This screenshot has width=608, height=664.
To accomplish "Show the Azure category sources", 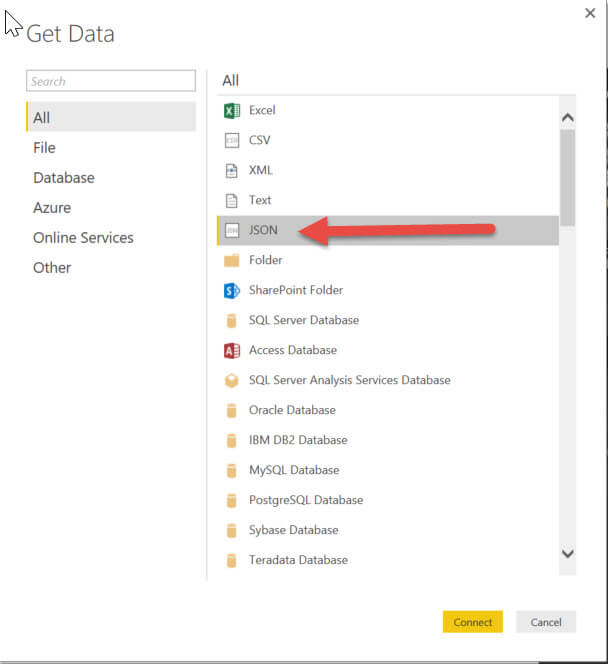I will point(52,207).
